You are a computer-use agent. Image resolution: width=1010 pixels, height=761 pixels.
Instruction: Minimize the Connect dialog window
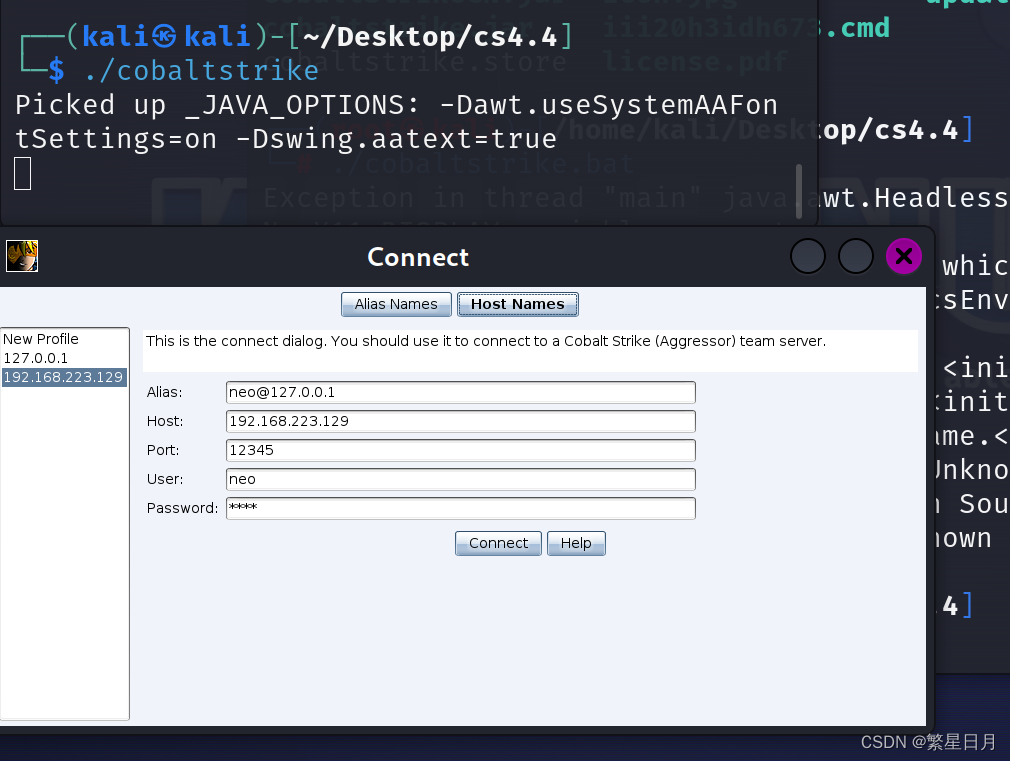808,256
